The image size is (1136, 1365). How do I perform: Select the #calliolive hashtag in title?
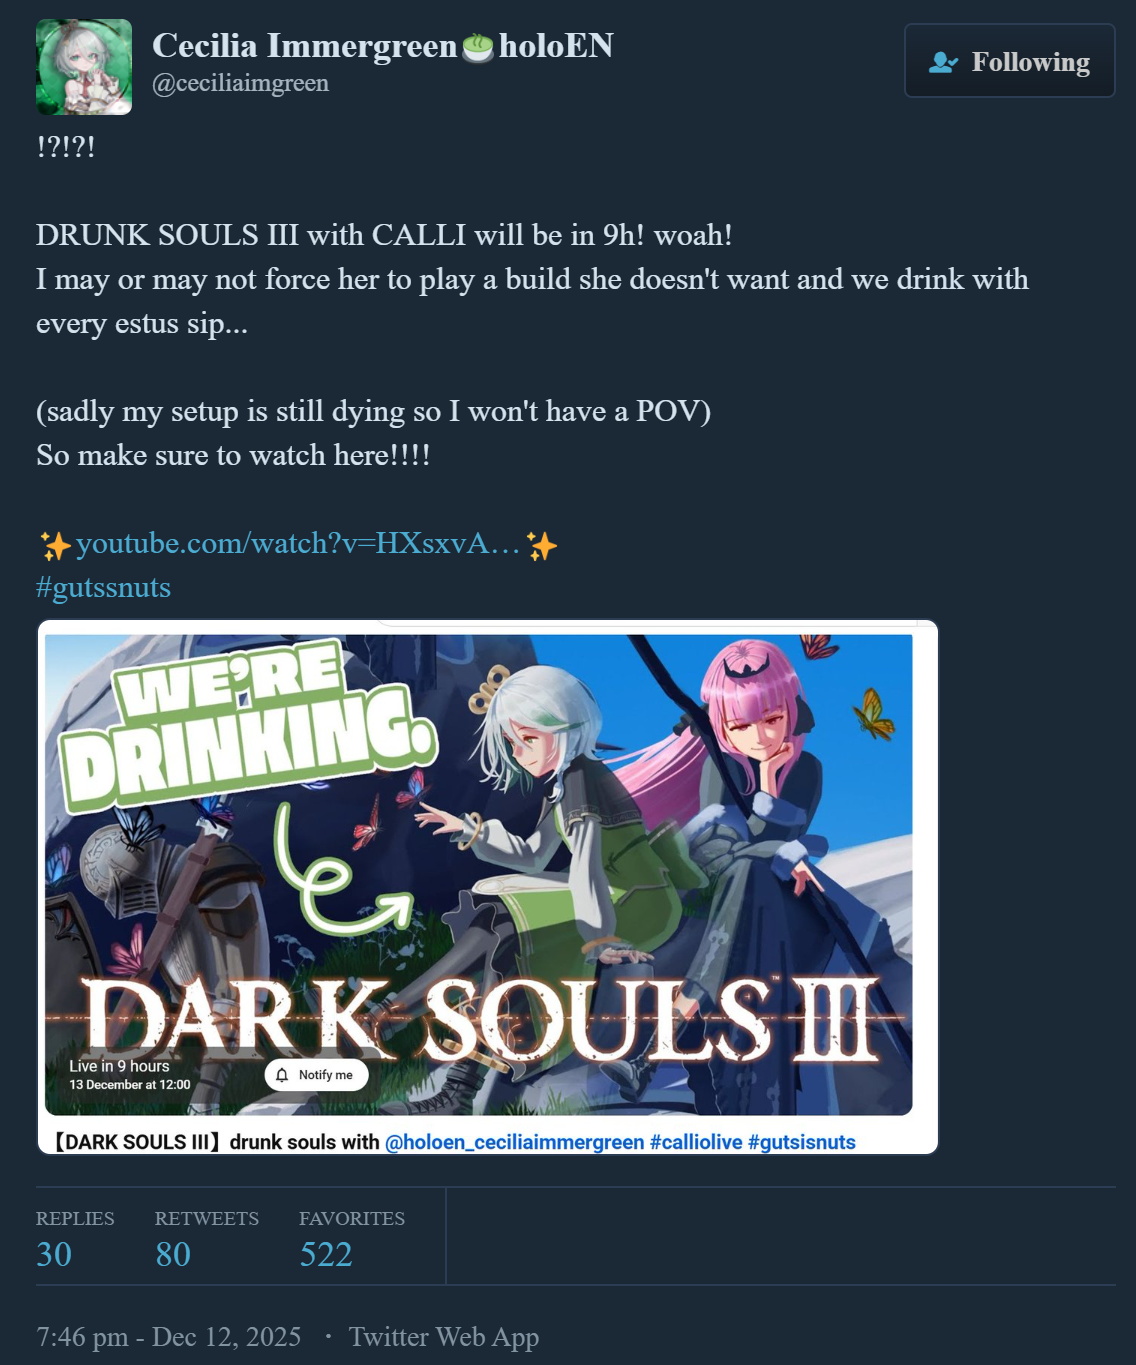tap(696, 1142)
